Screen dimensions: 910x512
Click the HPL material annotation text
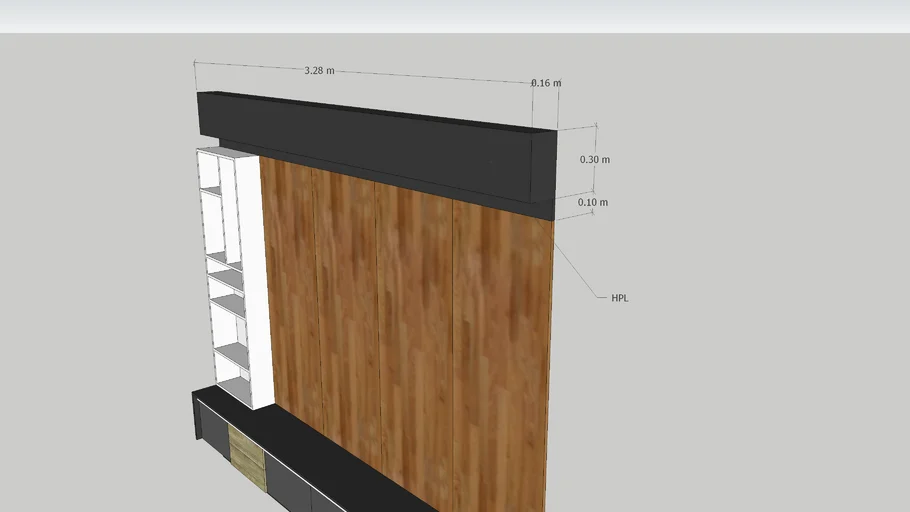[x=620, y=298]
